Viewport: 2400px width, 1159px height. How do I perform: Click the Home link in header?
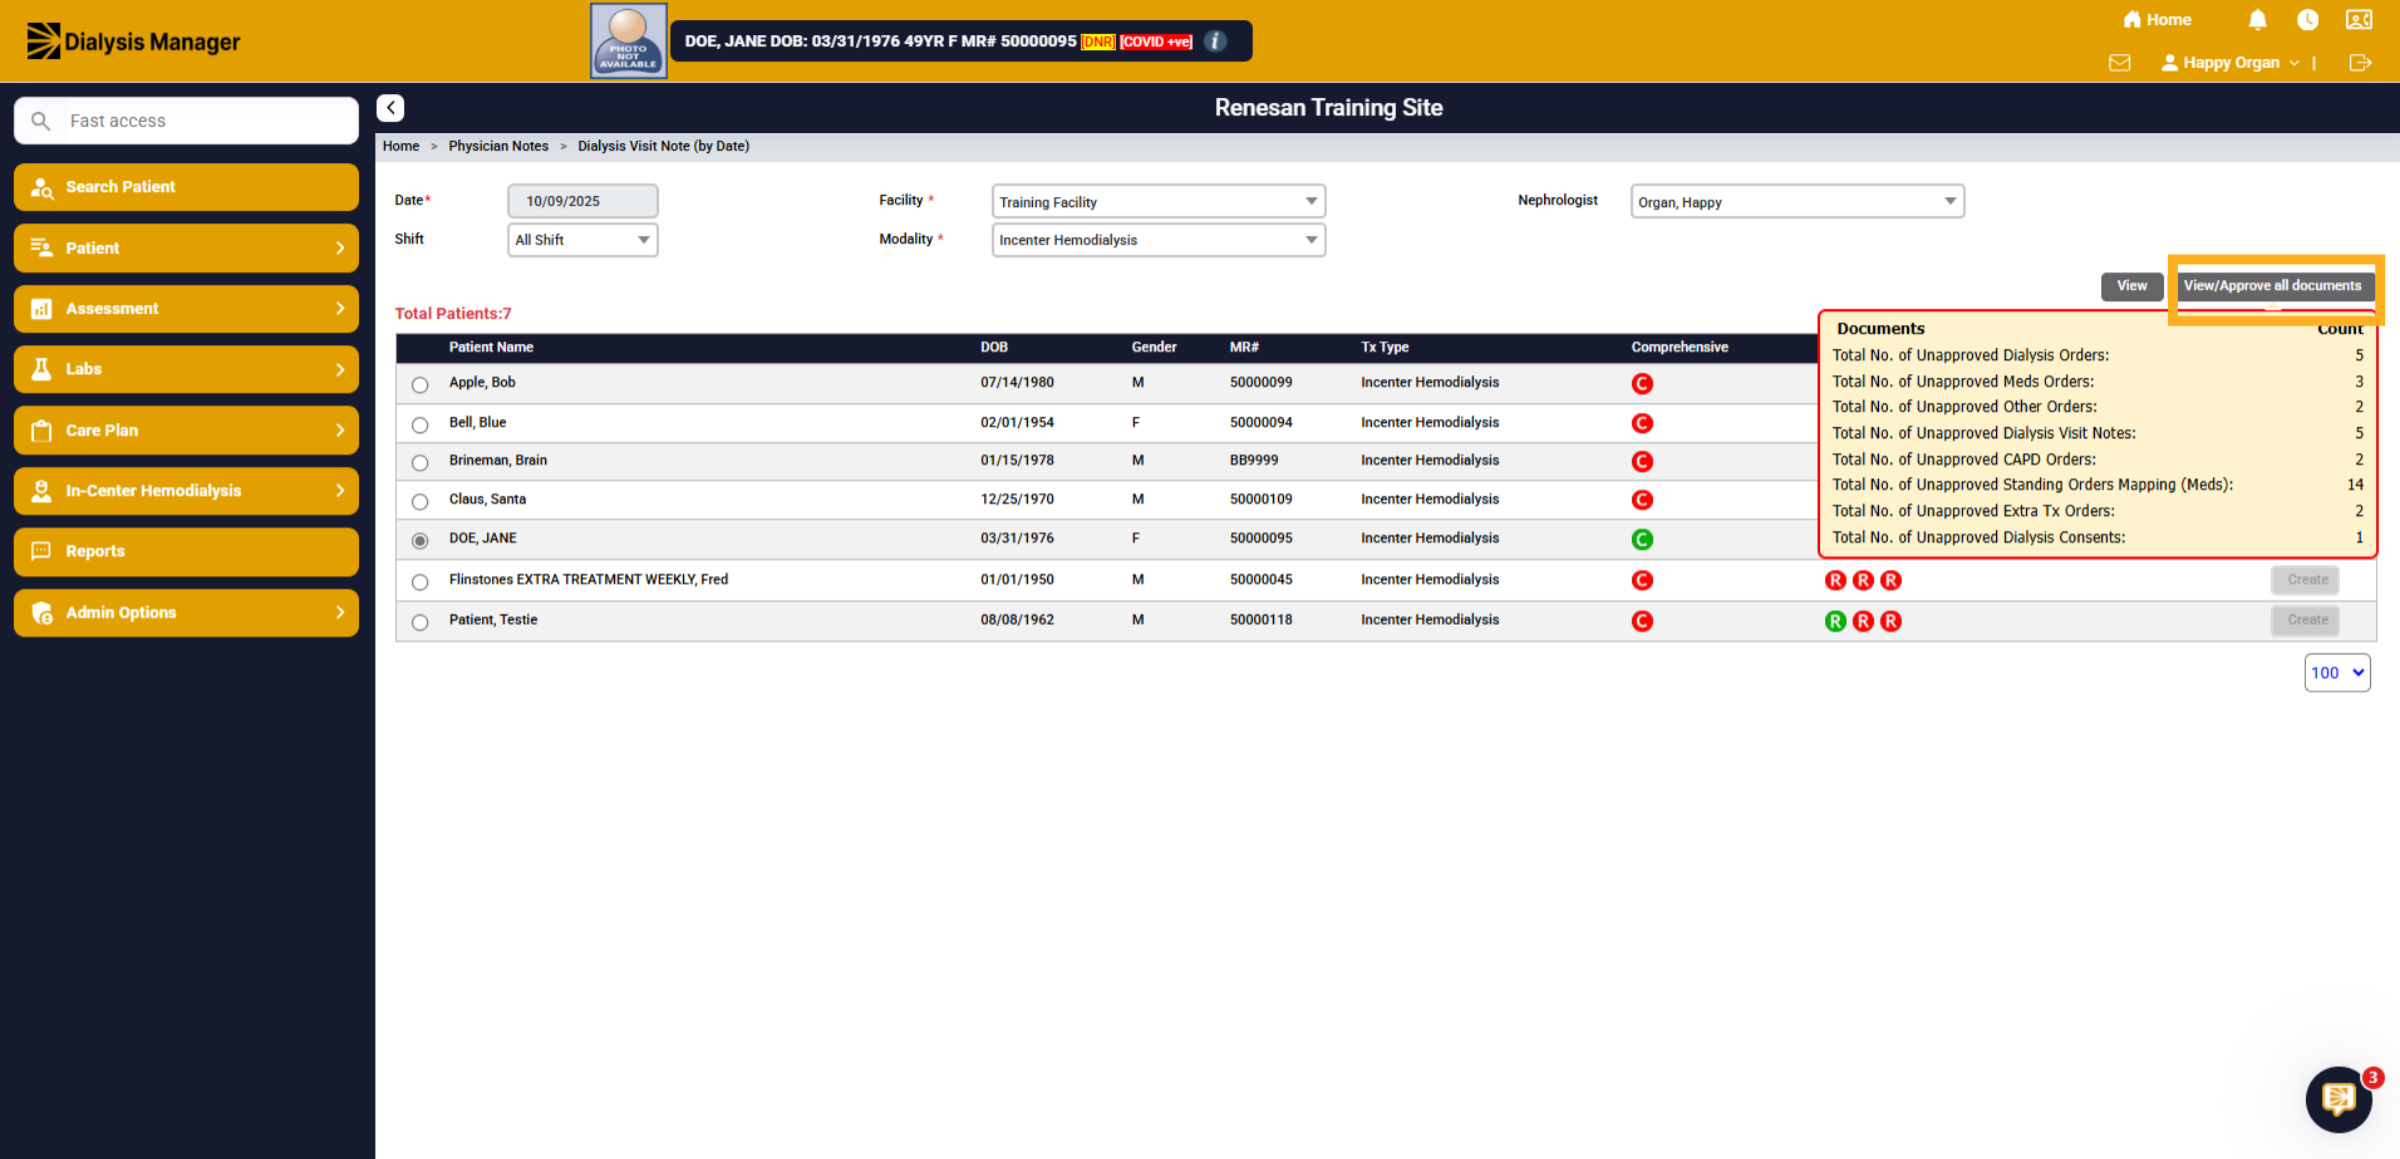2157,20
